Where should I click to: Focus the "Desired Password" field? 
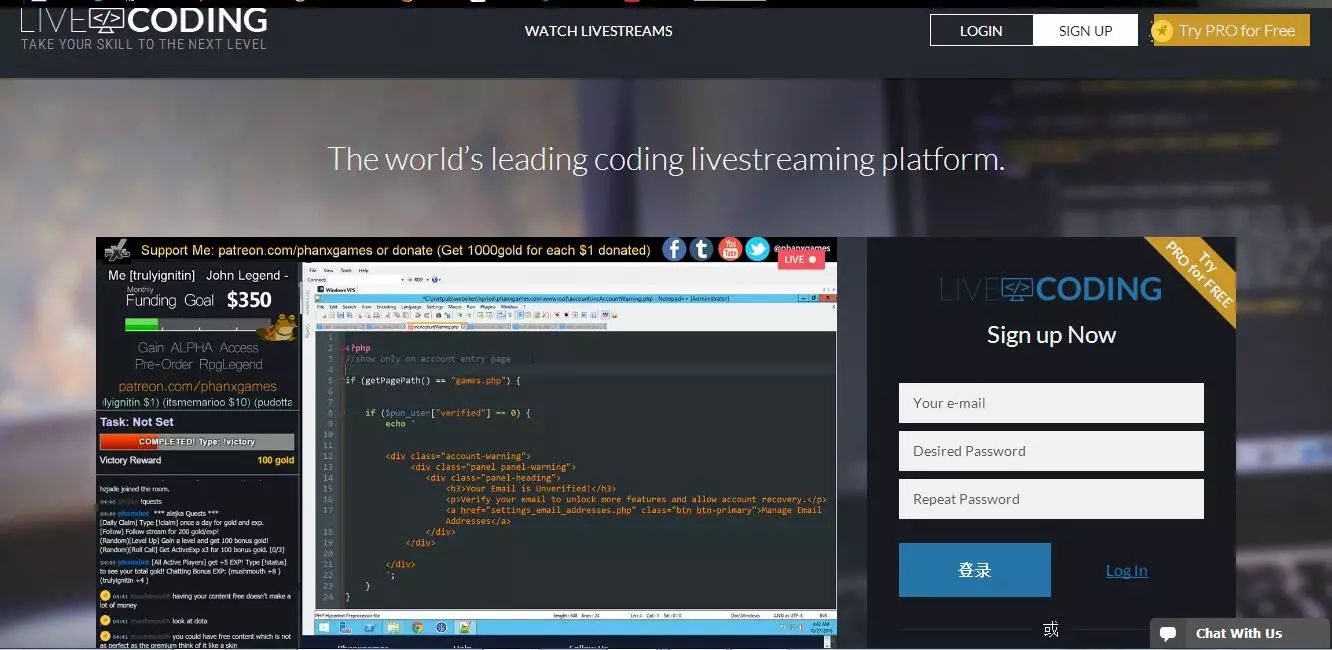tap(1051, 451)
